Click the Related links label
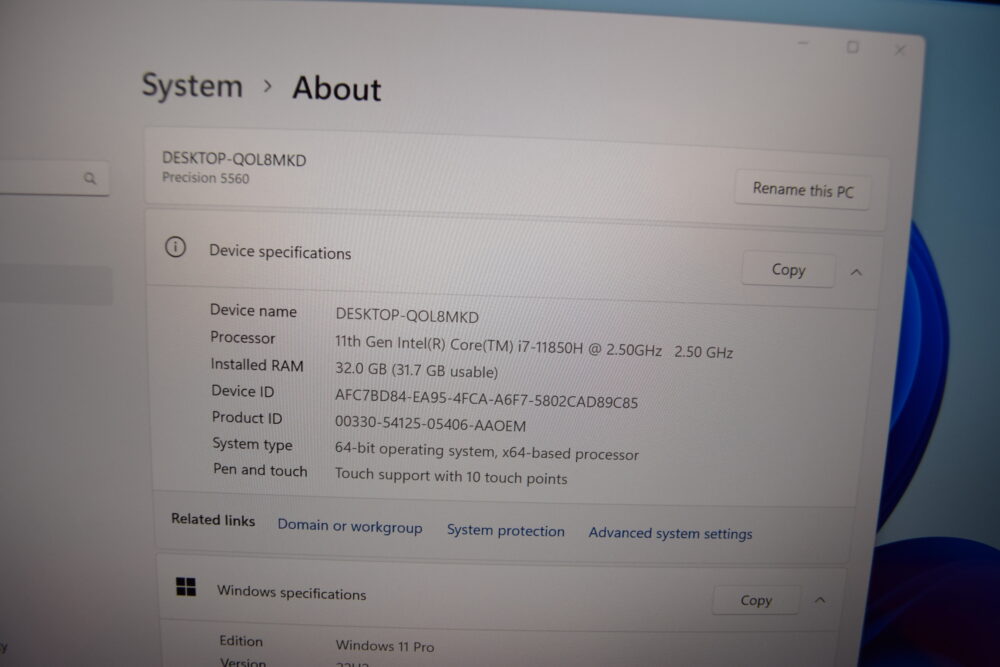Viewport: 1000px width, 667px height. [213, 520]
